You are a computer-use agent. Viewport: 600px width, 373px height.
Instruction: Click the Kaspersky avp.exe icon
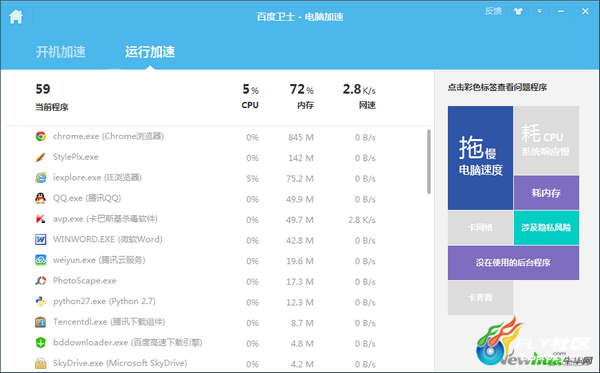41,219
